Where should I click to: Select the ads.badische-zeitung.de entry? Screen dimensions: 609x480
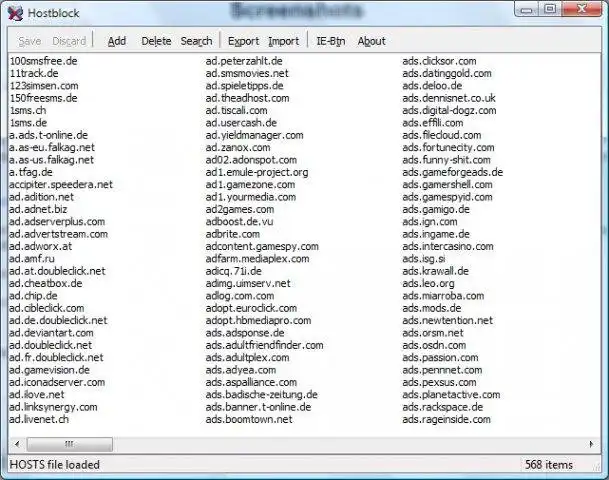click(262, 395)
